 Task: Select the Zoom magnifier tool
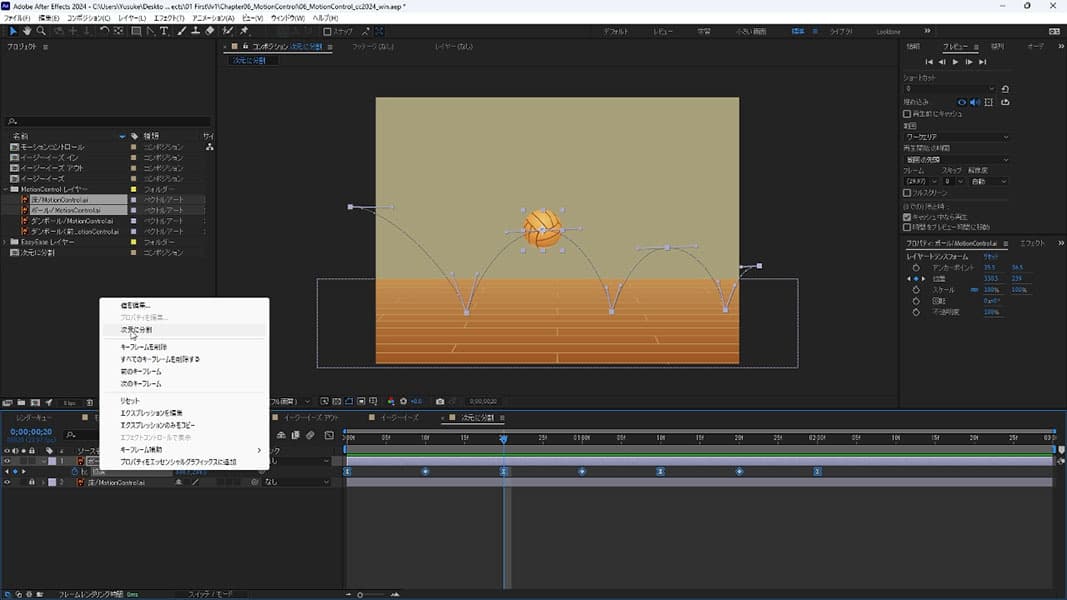[41, 31]
